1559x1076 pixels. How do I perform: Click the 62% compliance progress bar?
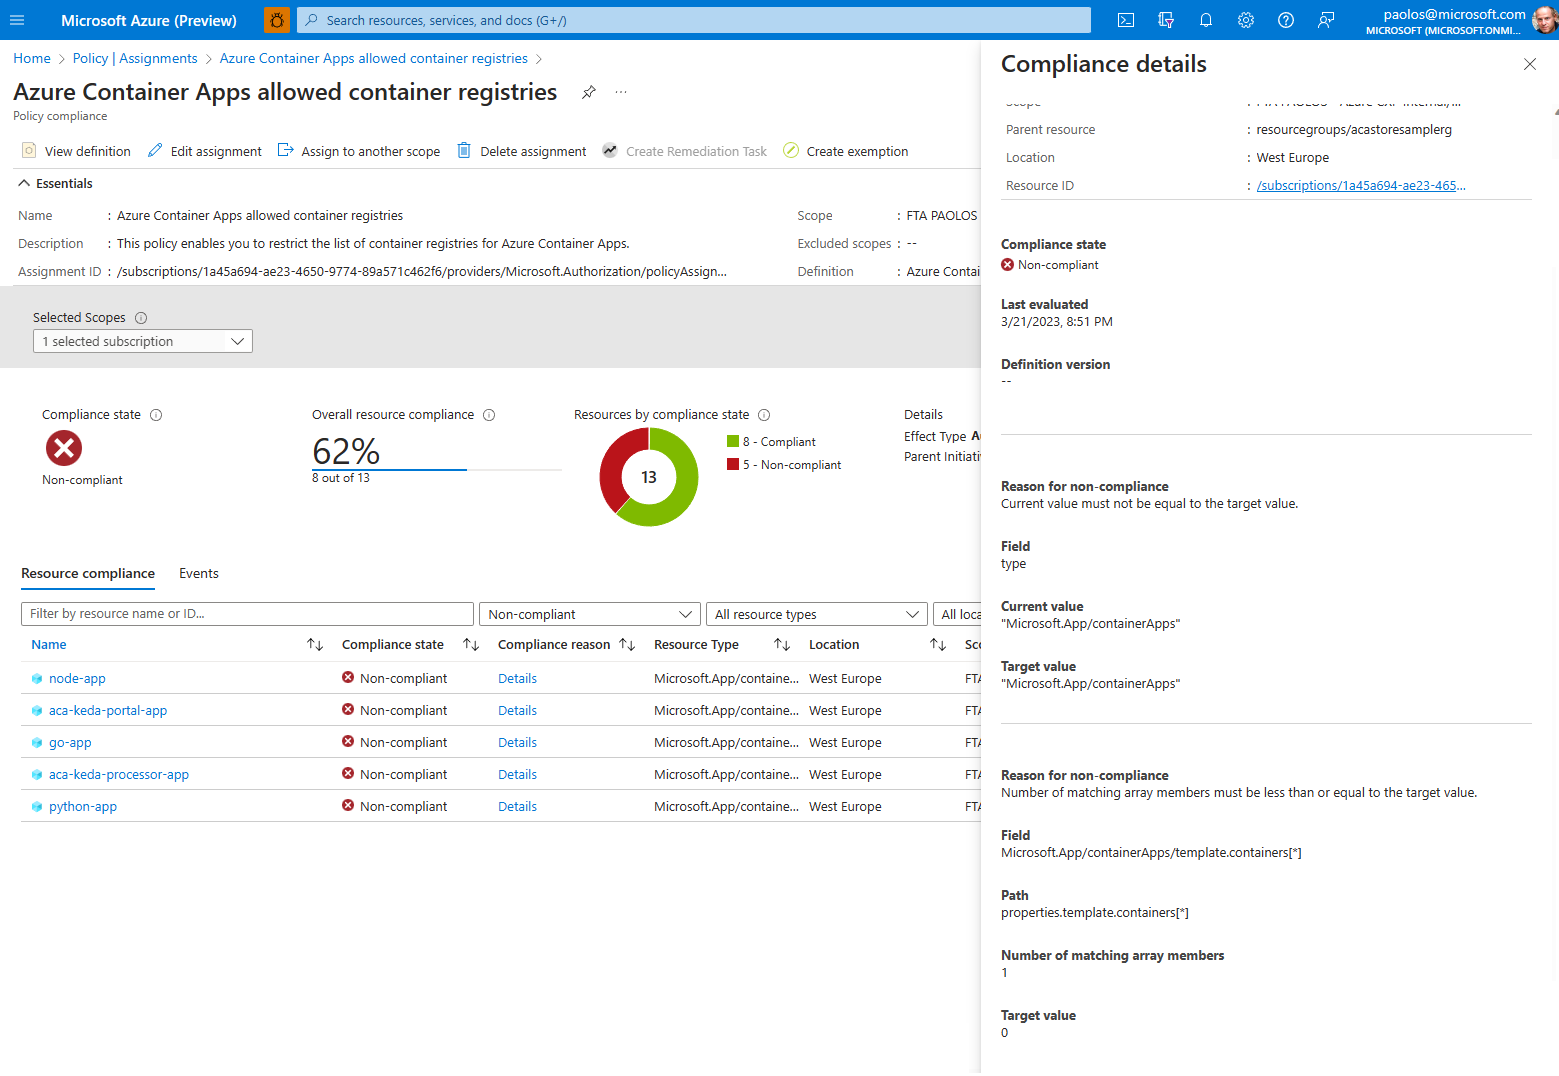(x=437, y=469)
